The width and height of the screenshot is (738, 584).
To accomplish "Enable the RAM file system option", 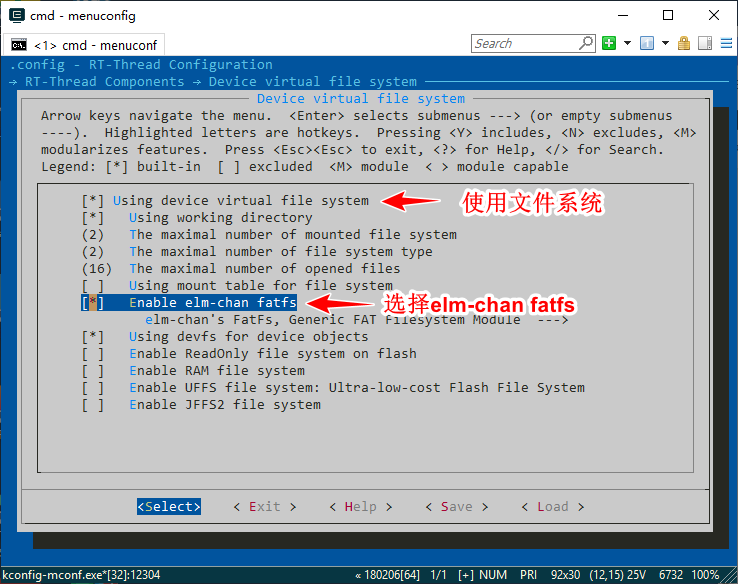I will click(x=93, y=370).
